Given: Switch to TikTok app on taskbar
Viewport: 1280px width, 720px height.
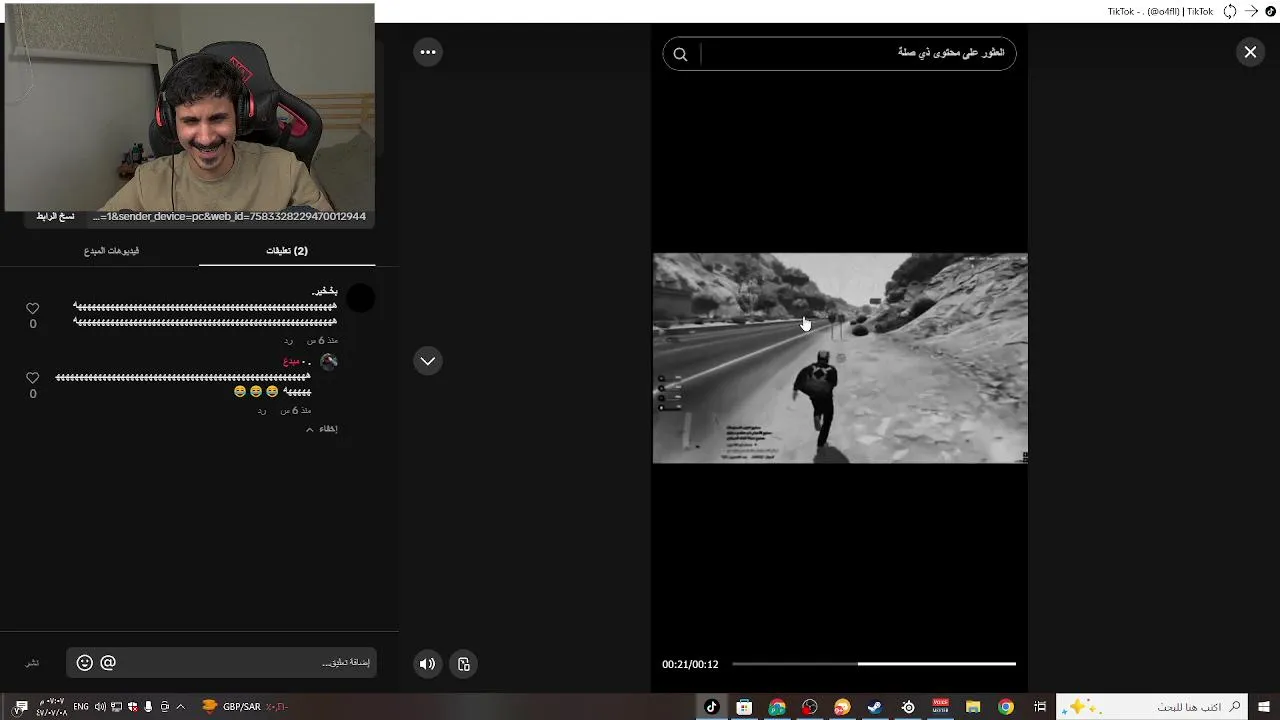Looking at the screenshot, I should coord(711,707).
